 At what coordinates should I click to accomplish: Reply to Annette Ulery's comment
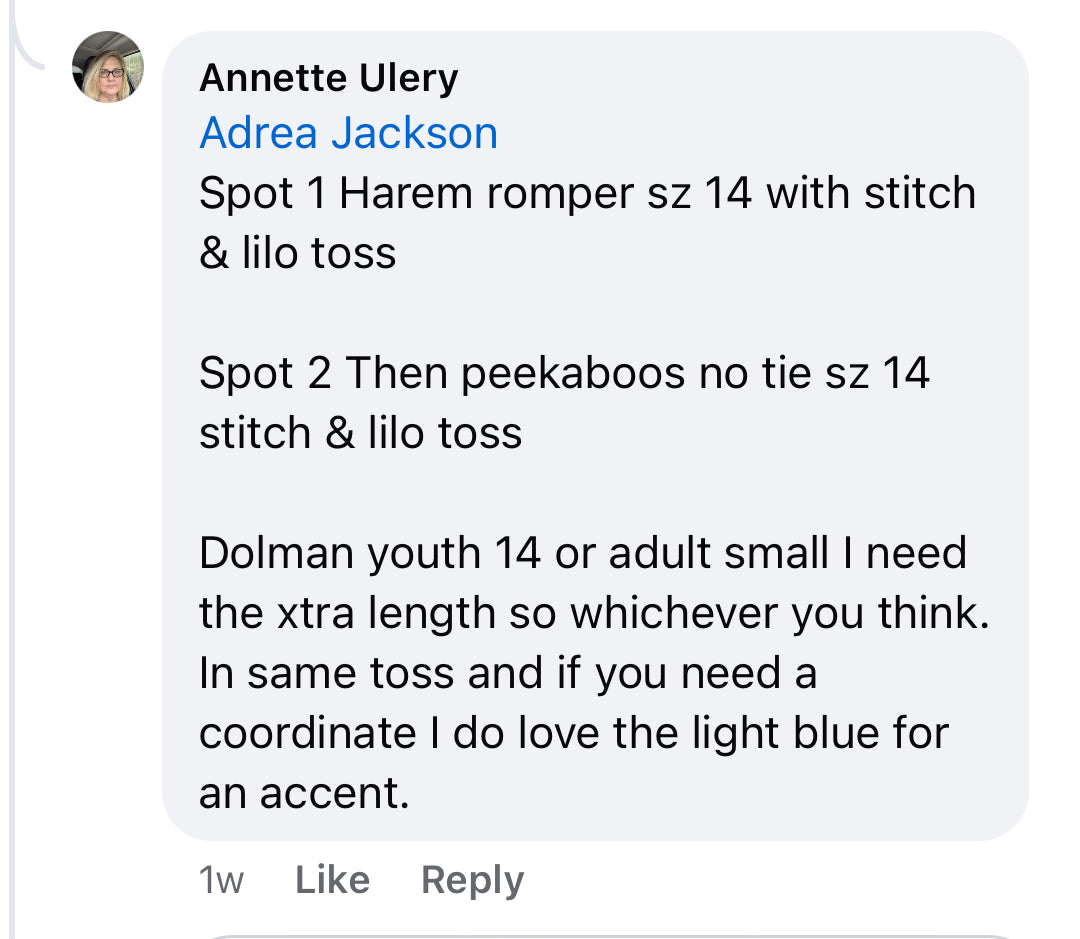click(x=472, y=880)
